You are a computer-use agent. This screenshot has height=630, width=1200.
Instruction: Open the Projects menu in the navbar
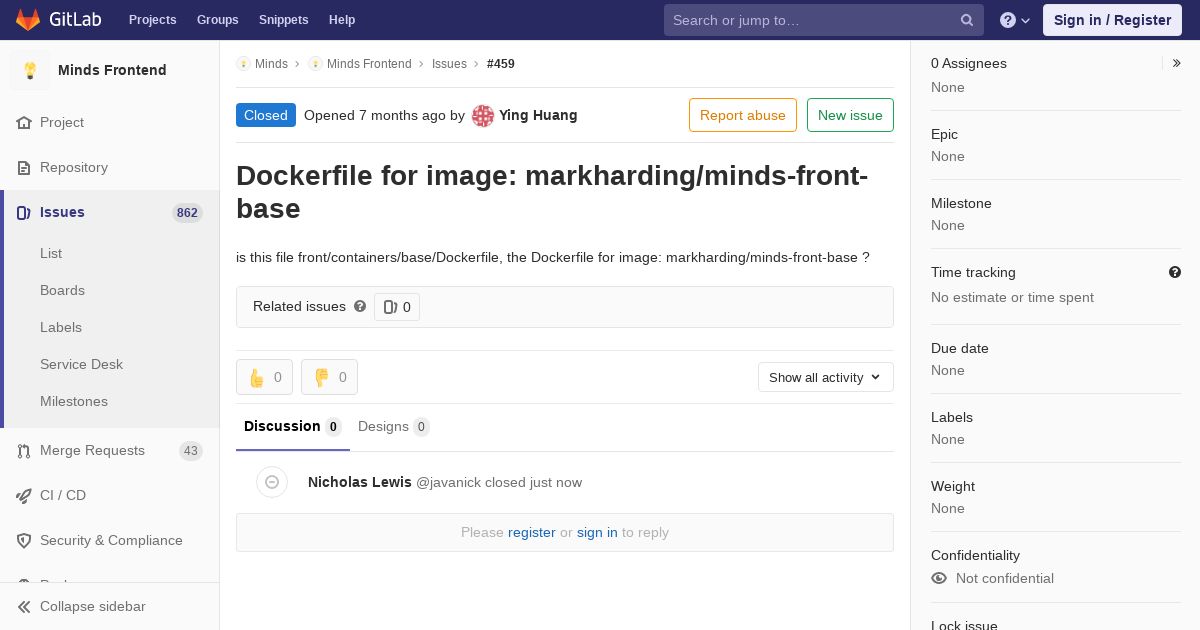click(x=152, y=20)
